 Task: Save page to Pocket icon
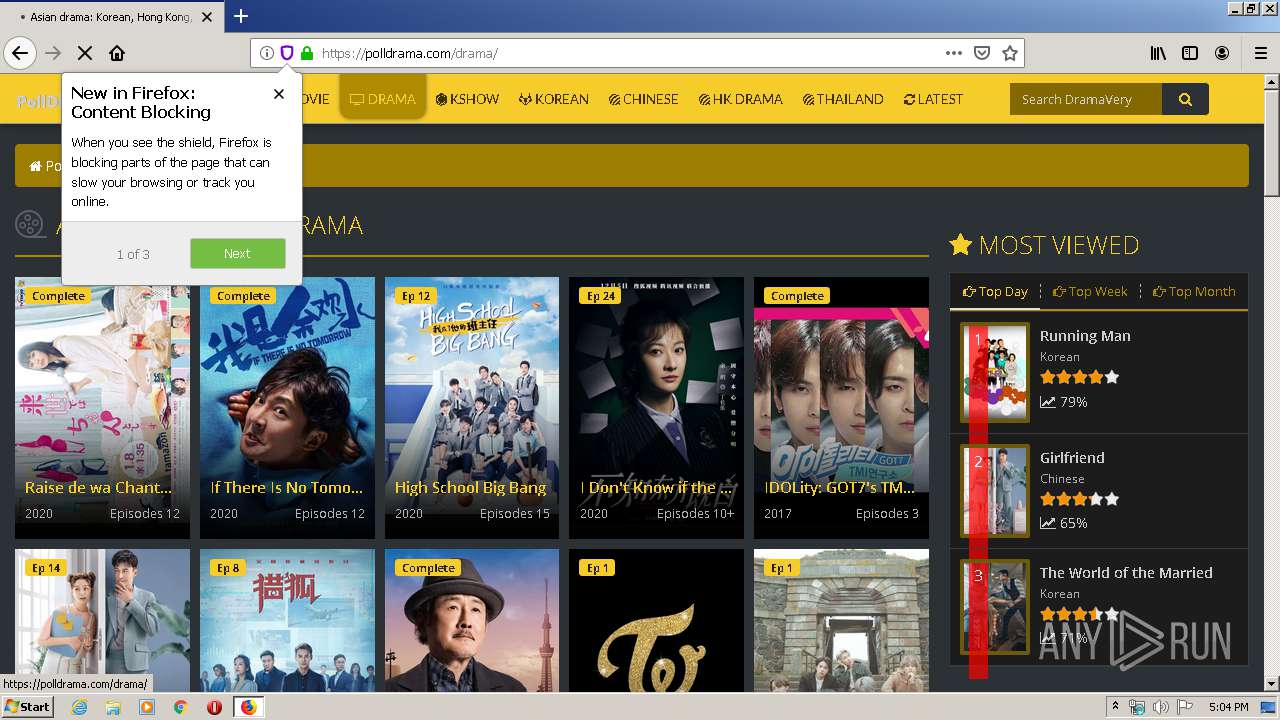(x=982, y=53)
